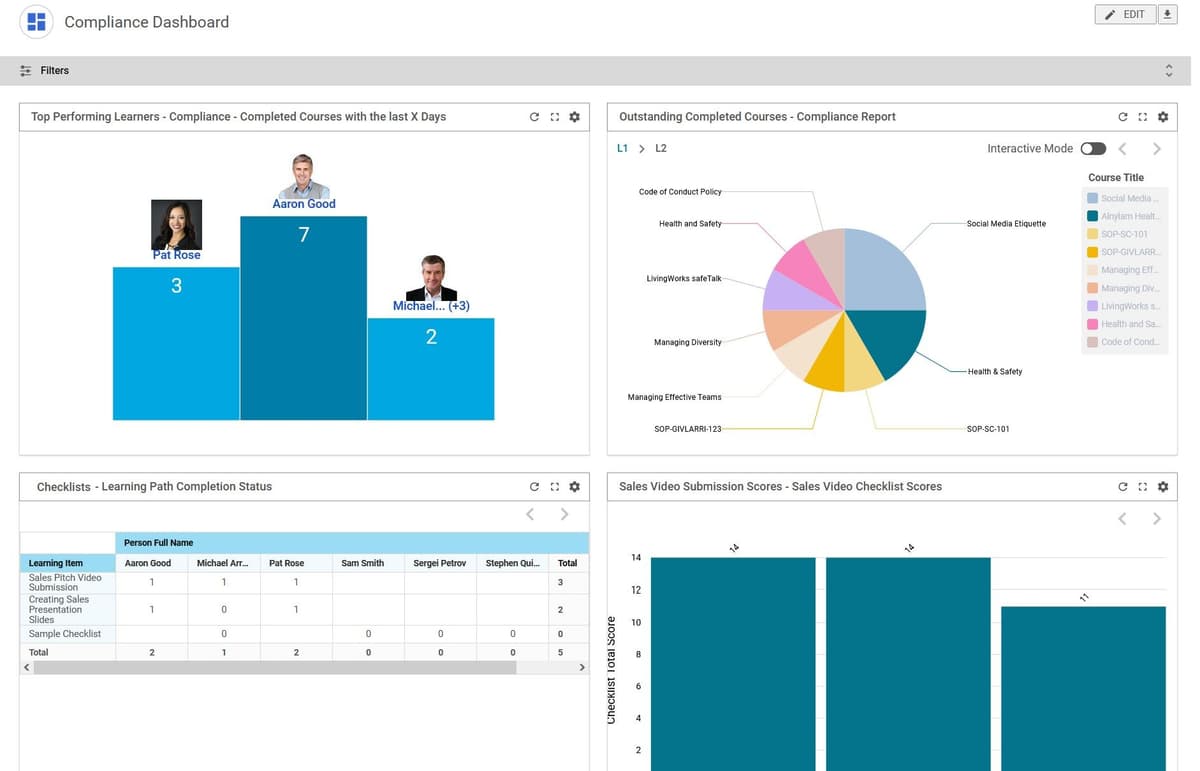The height and width of the screenshot is (771, 1200).
Task: Toggle SOP-SC-101 in the Course Title legend
Action: point(1124,233)
